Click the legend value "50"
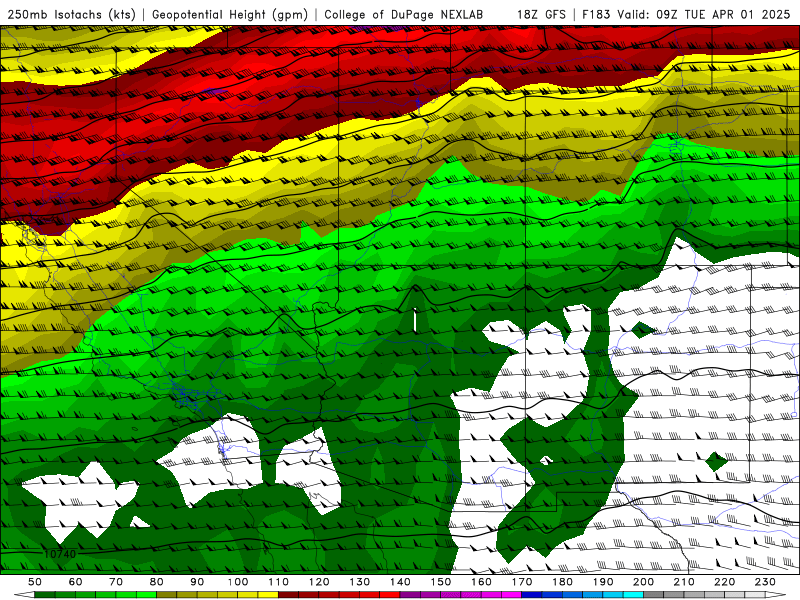Viewport: 800px width, 600px height. (x=35, y=582)
